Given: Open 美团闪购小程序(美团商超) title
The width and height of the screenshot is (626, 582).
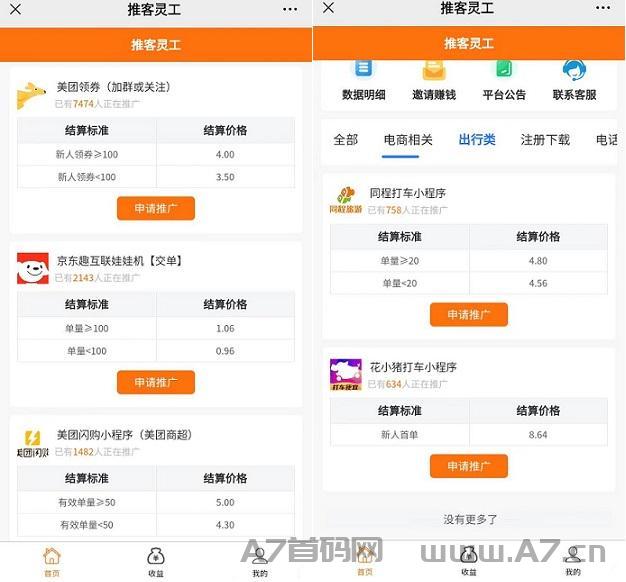Looking at the screenshot, I should pyautogui.click(x=124, y=435).
